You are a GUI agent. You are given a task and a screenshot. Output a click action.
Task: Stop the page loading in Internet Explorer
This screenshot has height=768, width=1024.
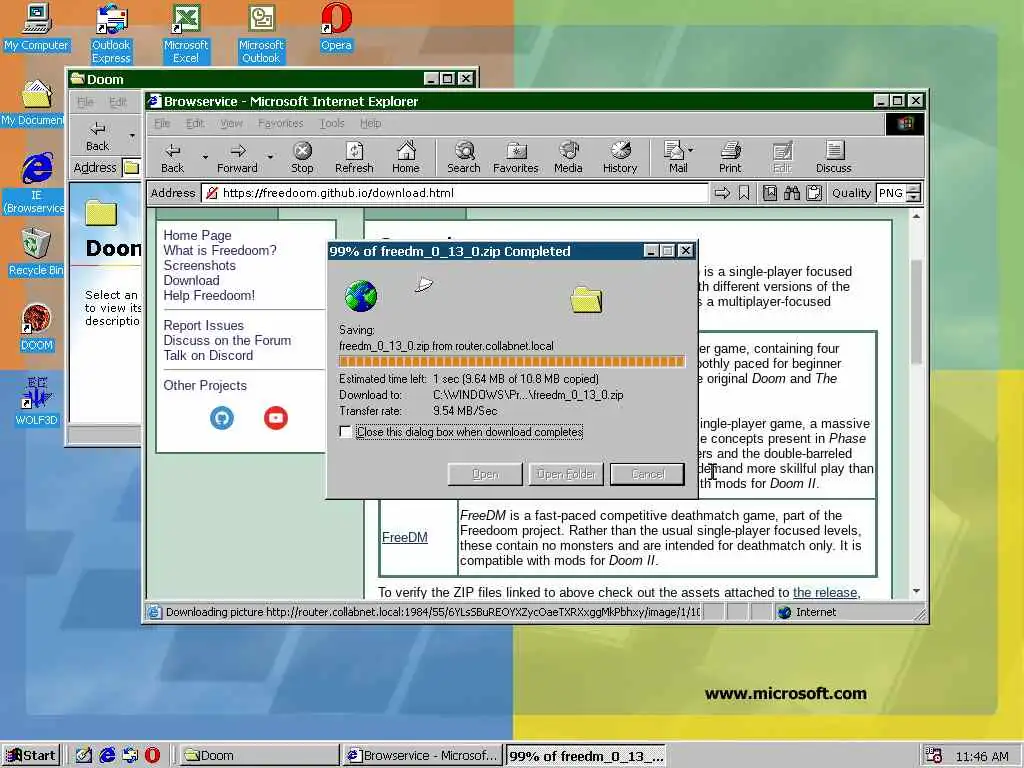coord(302,157)
